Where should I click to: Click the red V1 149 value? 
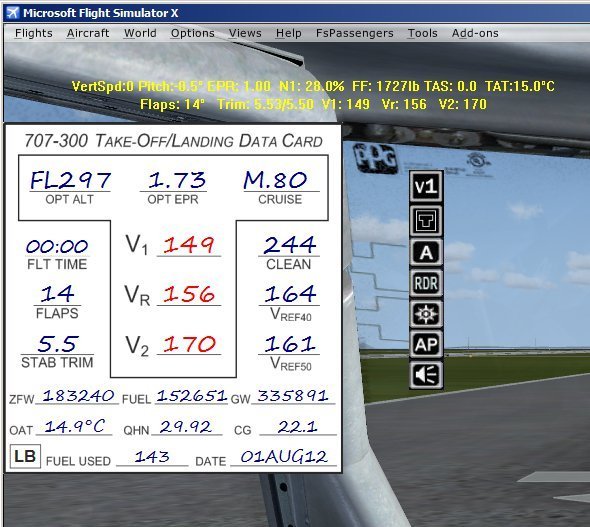189,245
